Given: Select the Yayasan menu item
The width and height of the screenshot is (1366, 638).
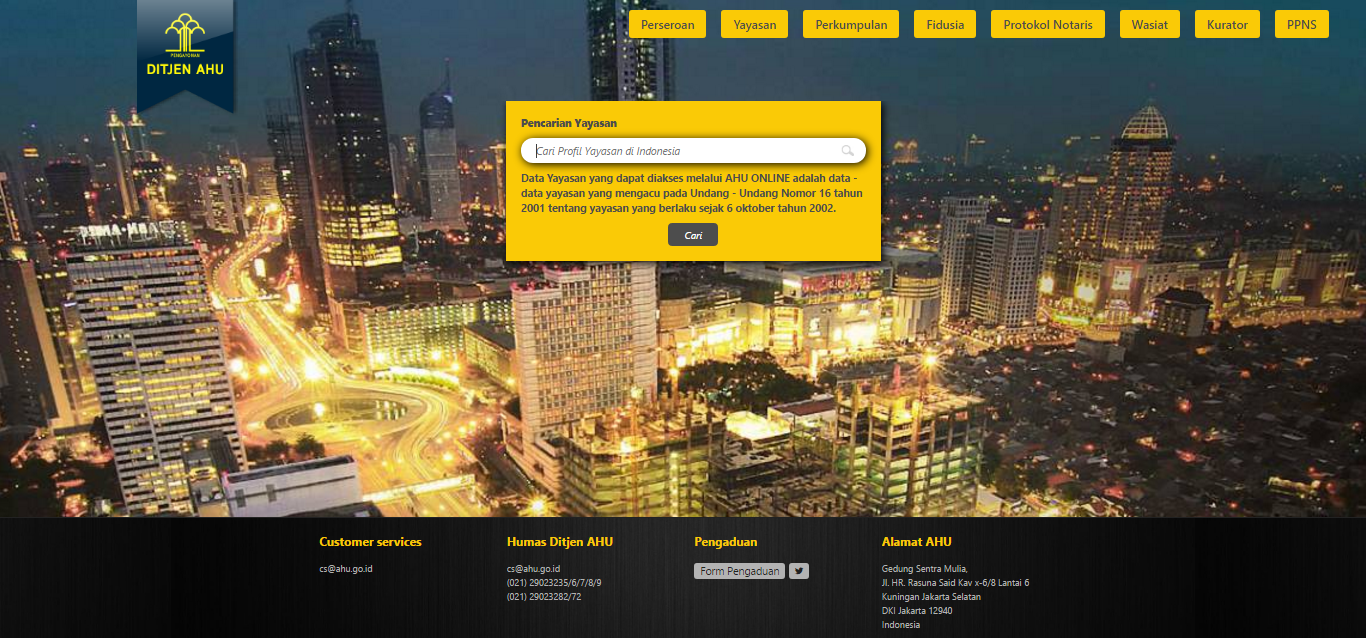Looking at the screenshot, I should (754, 24).
